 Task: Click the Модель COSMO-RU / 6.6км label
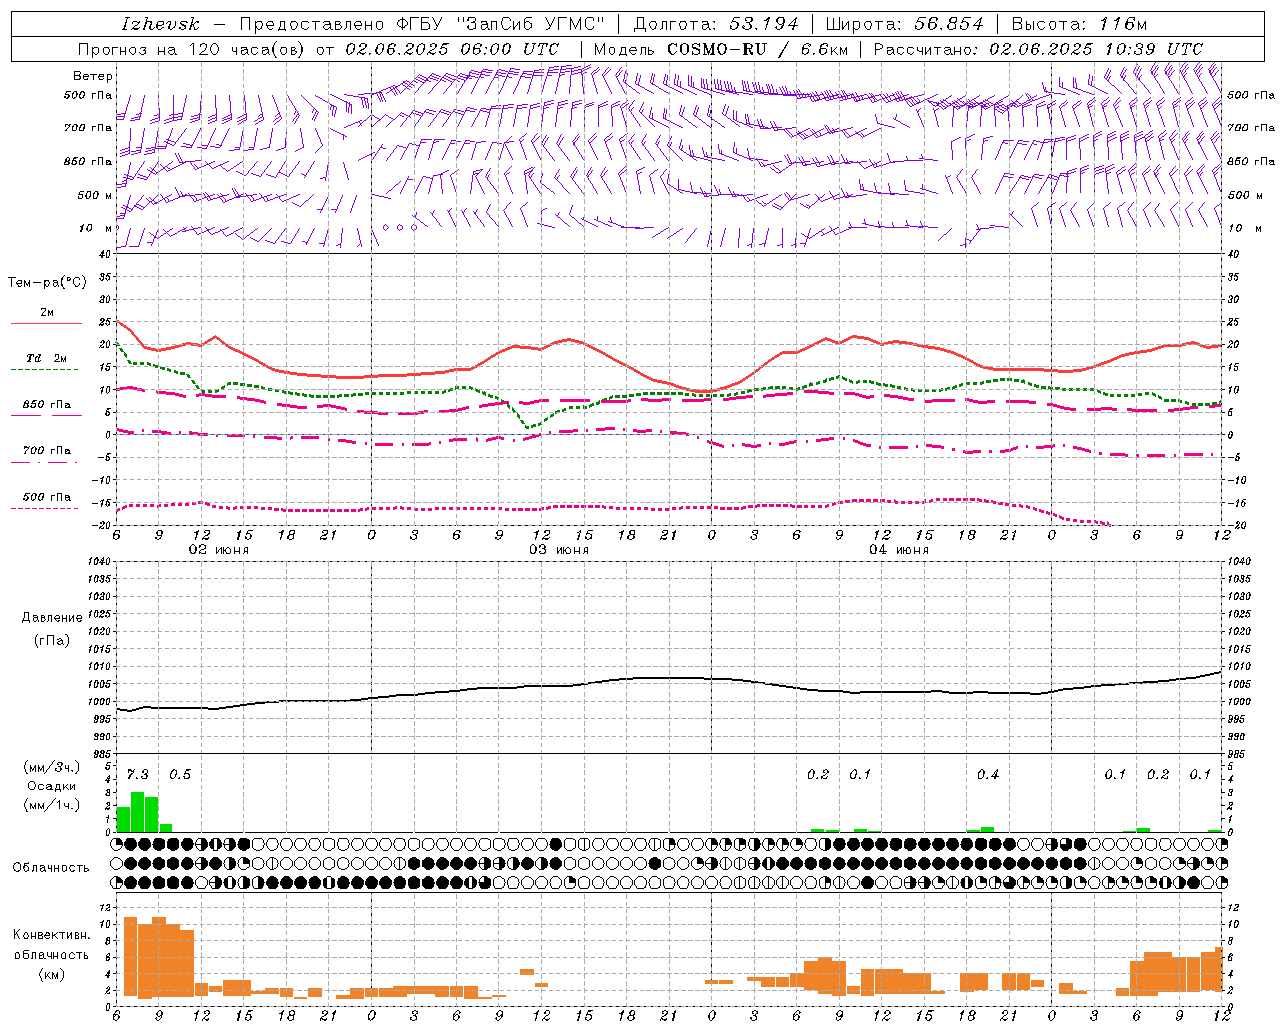[721, 49]
